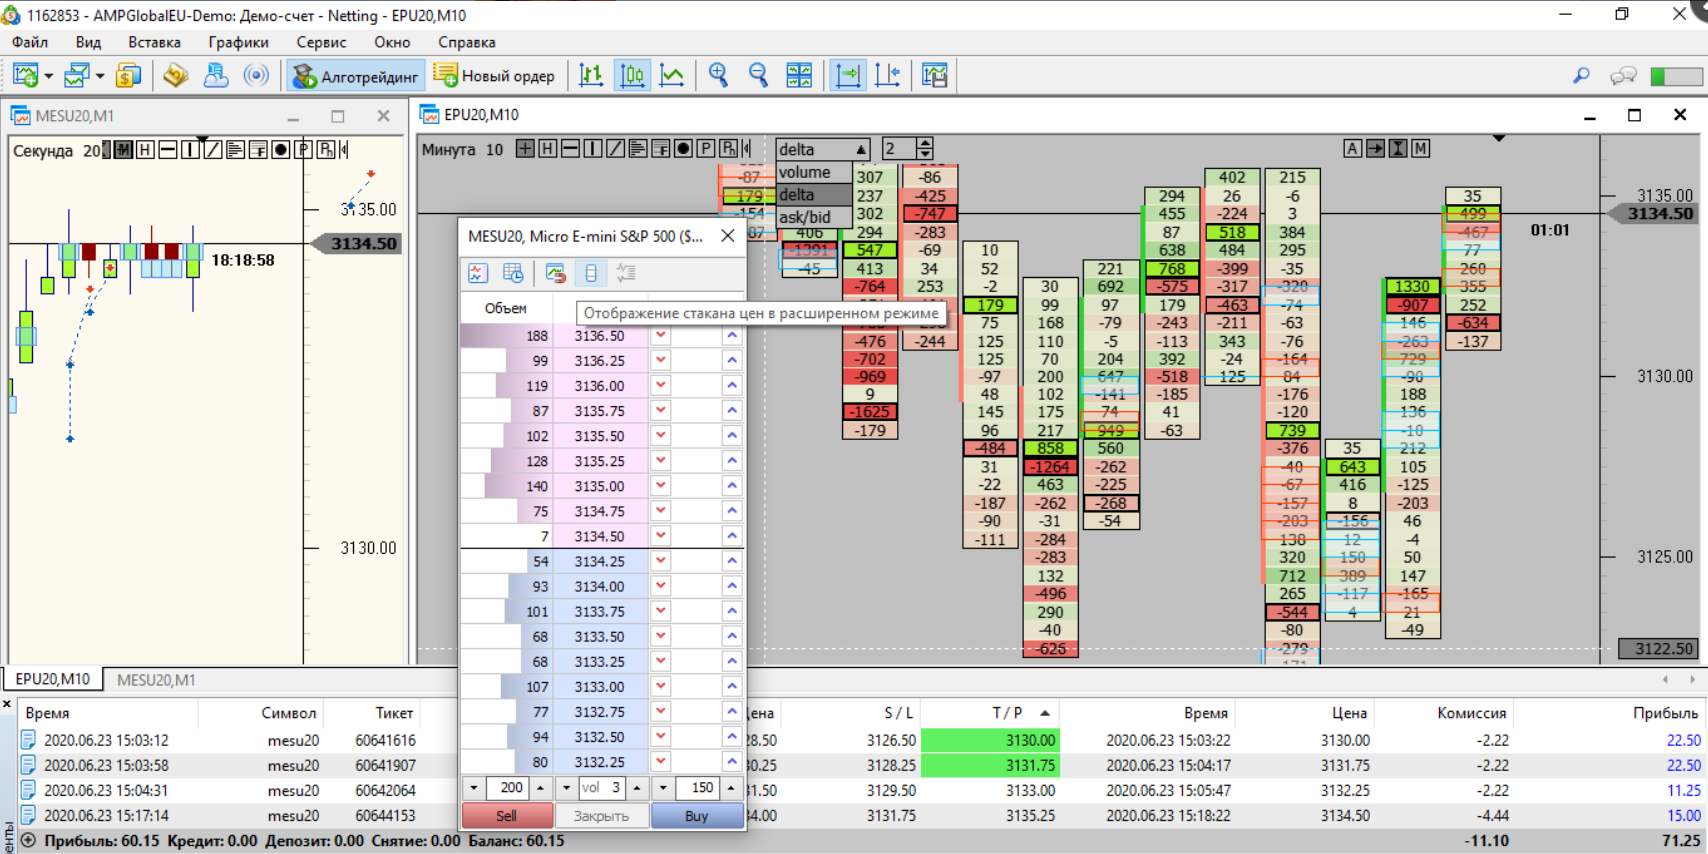The width and height of the screenshot is (1708, 854).
Task: Switch chart to candlesticks view
Action: coord(632,75)
